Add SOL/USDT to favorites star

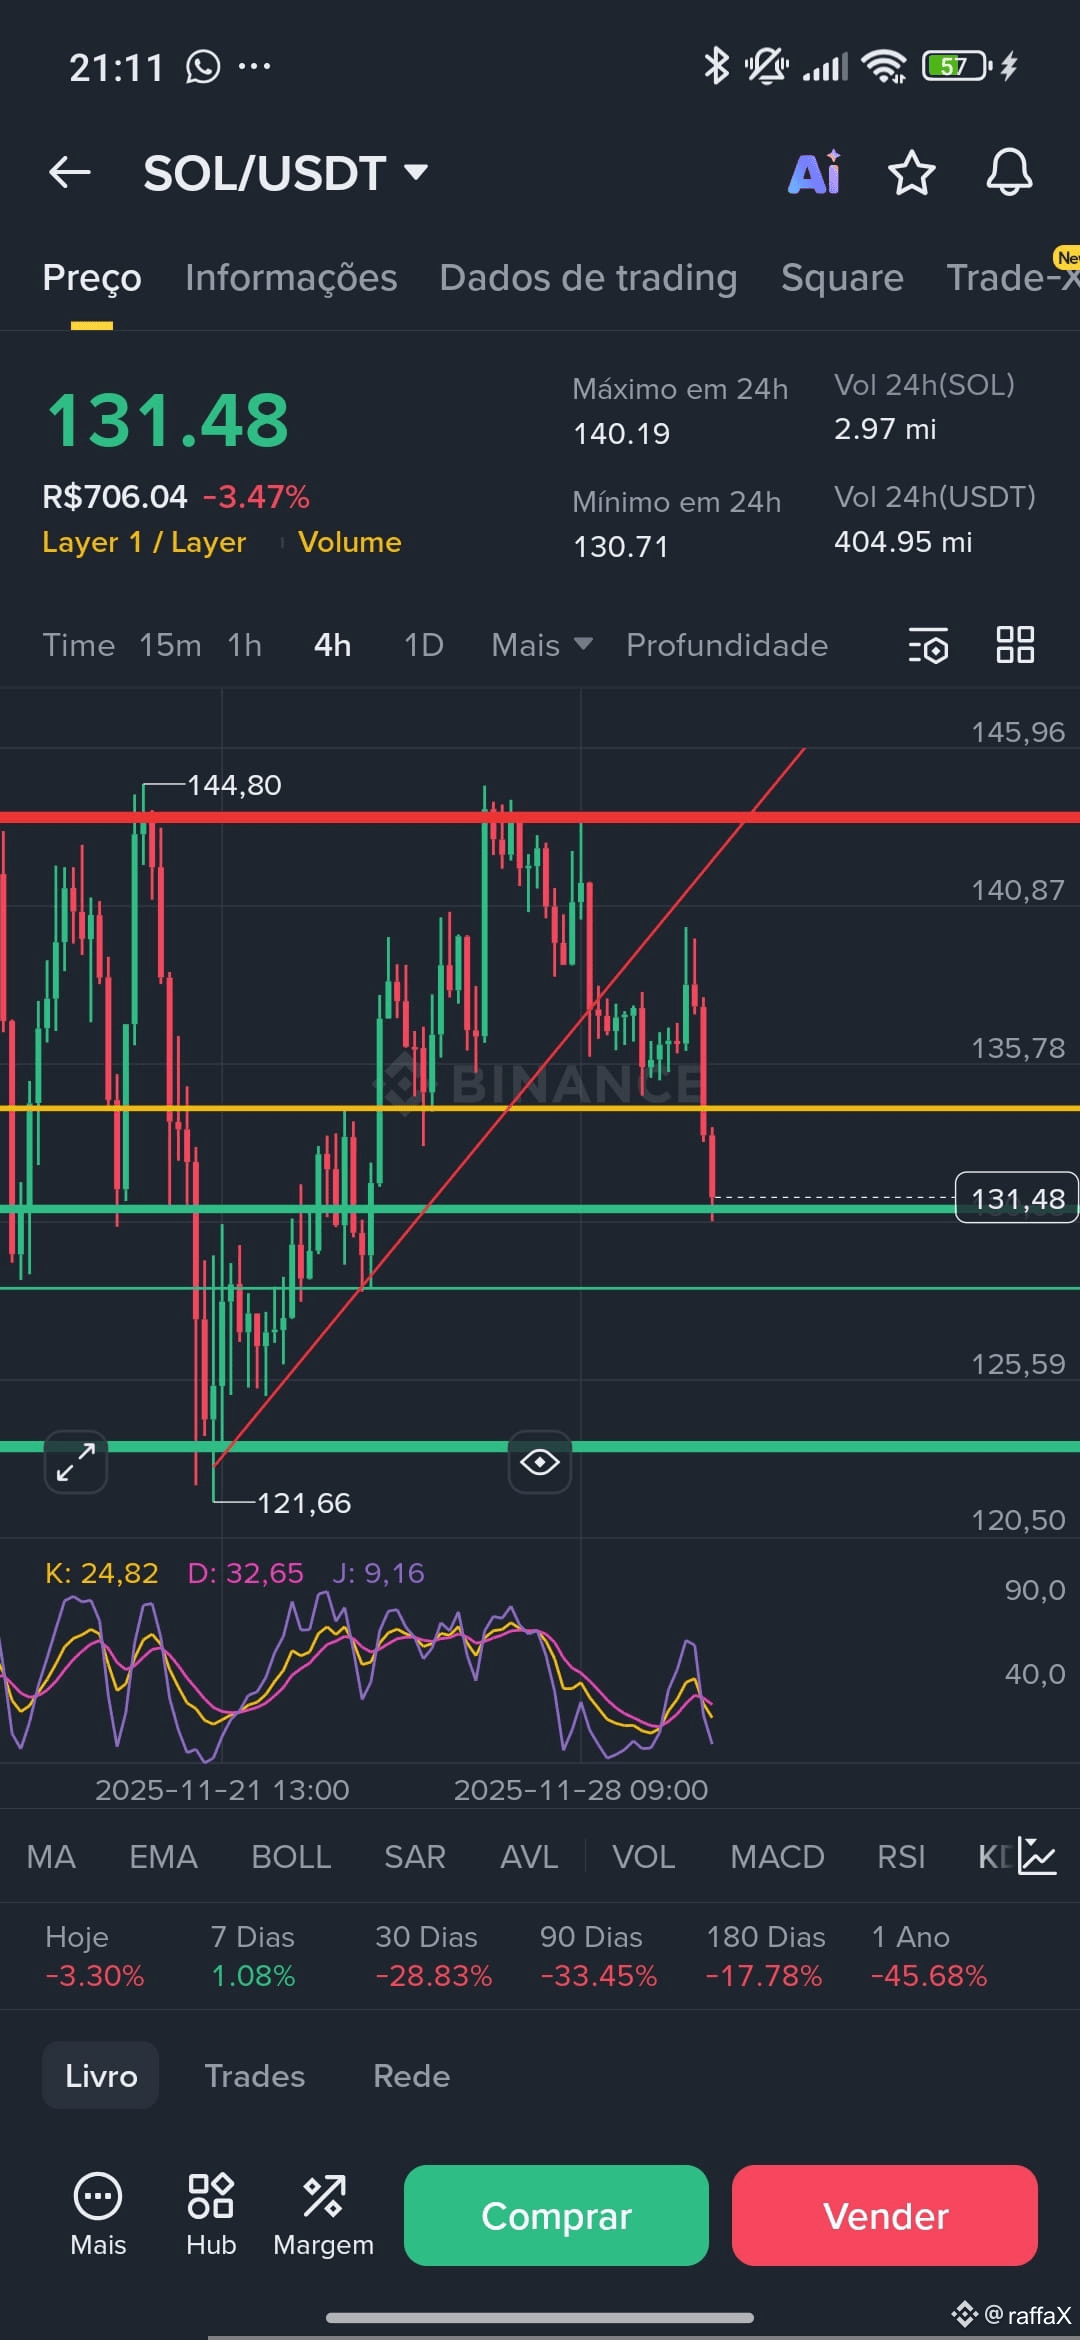tap(911, 173)
